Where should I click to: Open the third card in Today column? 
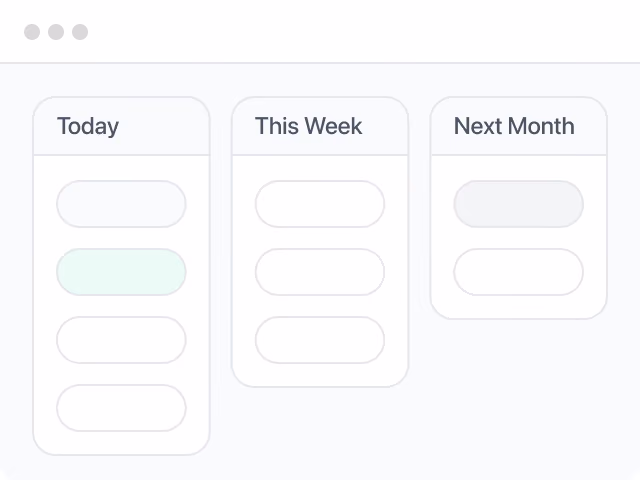point(121,340)
